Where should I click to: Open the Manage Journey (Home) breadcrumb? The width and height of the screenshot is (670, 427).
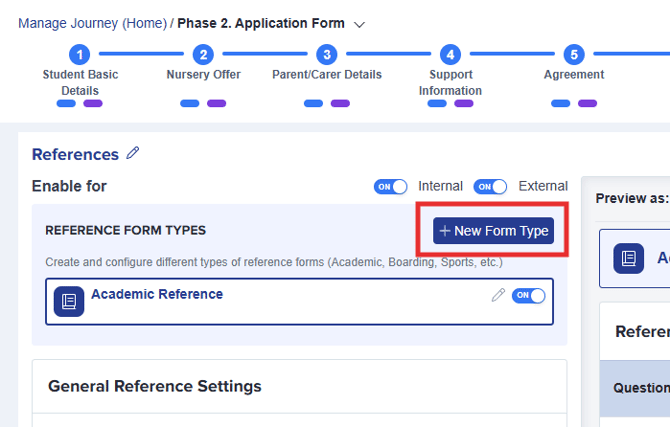(93, 24)
